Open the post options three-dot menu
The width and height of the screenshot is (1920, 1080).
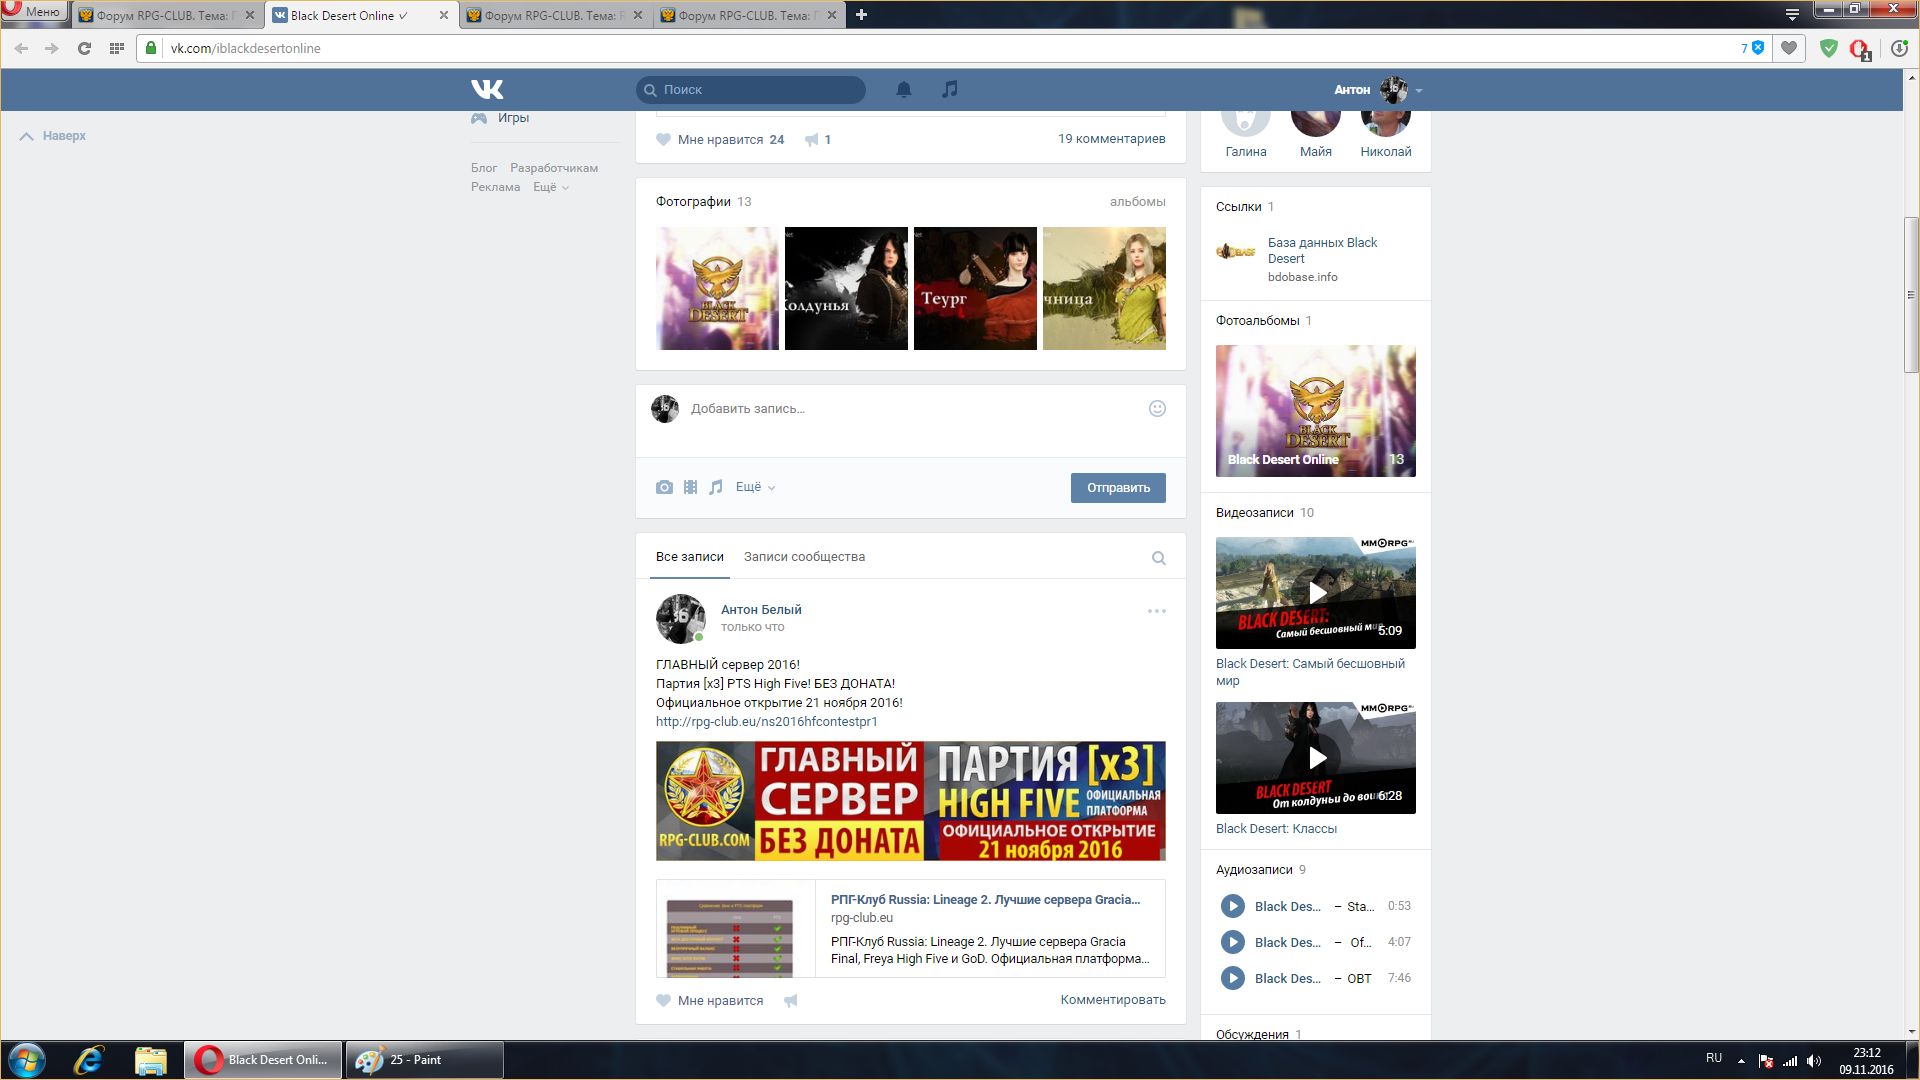(1156, 611)
